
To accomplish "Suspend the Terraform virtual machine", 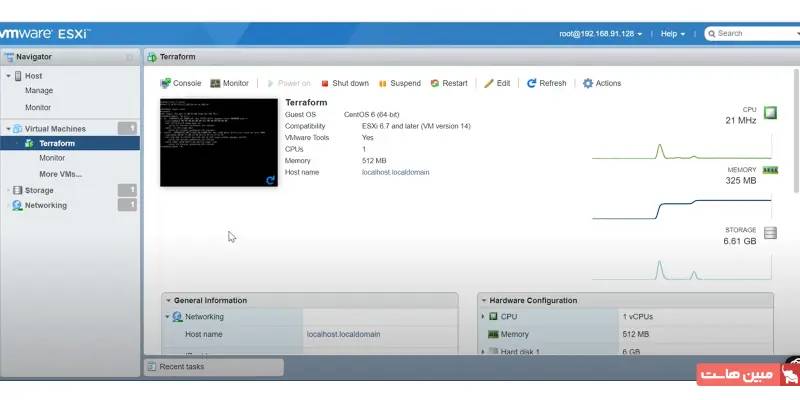I will coord(399,83).
